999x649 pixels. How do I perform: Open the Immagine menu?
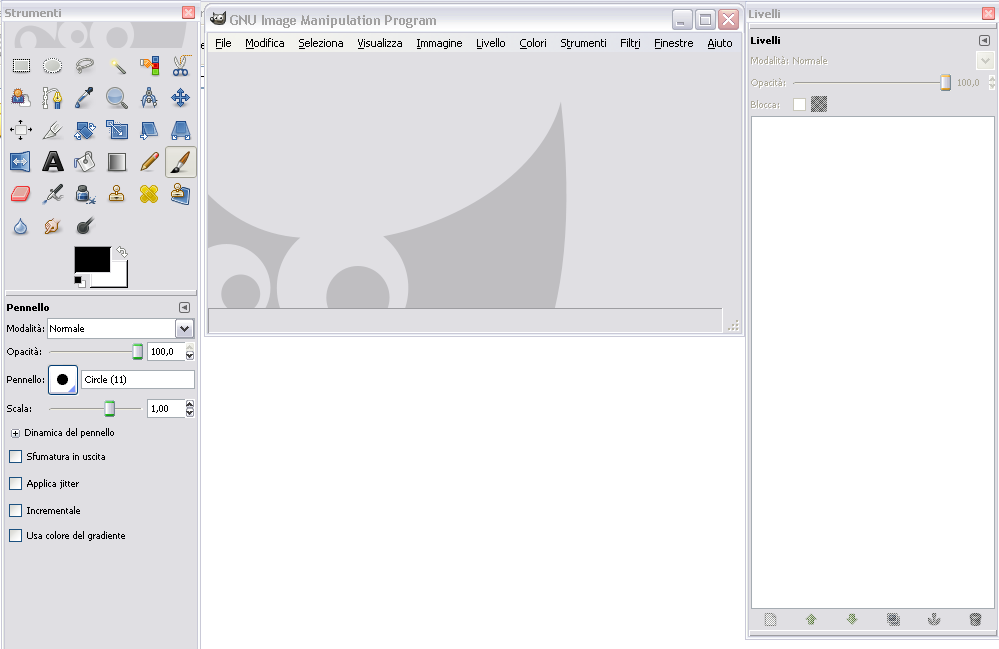tap(439, 43)
